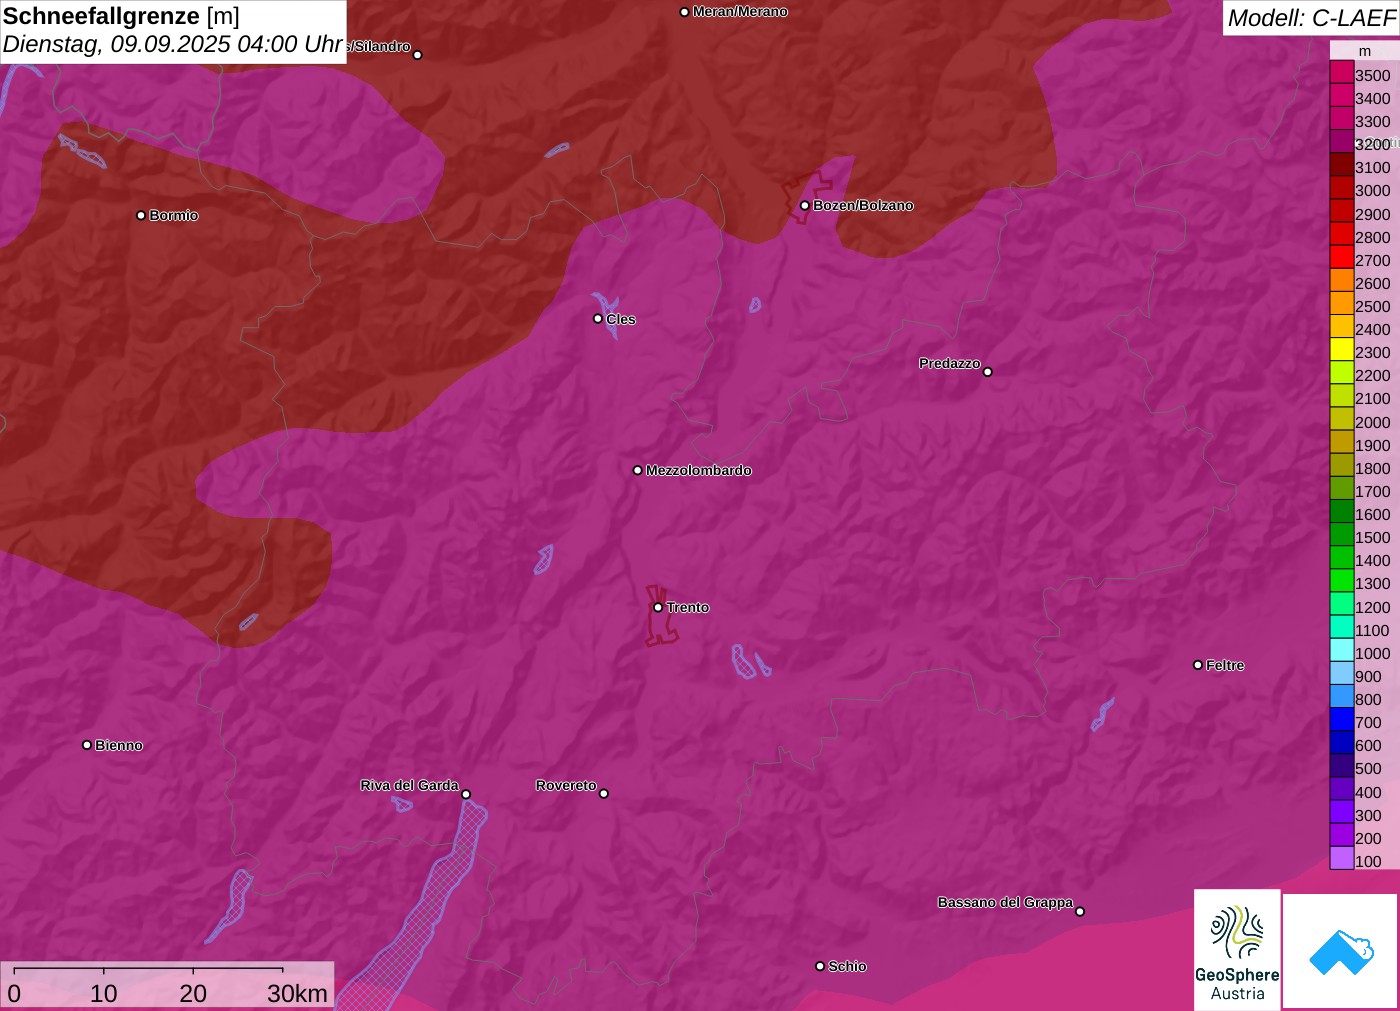Viewport: 1400px width, 1011px height.
Task: Select the 700 m blue legend swatch
Action: pyautogui.click(x=1341, y=719)
